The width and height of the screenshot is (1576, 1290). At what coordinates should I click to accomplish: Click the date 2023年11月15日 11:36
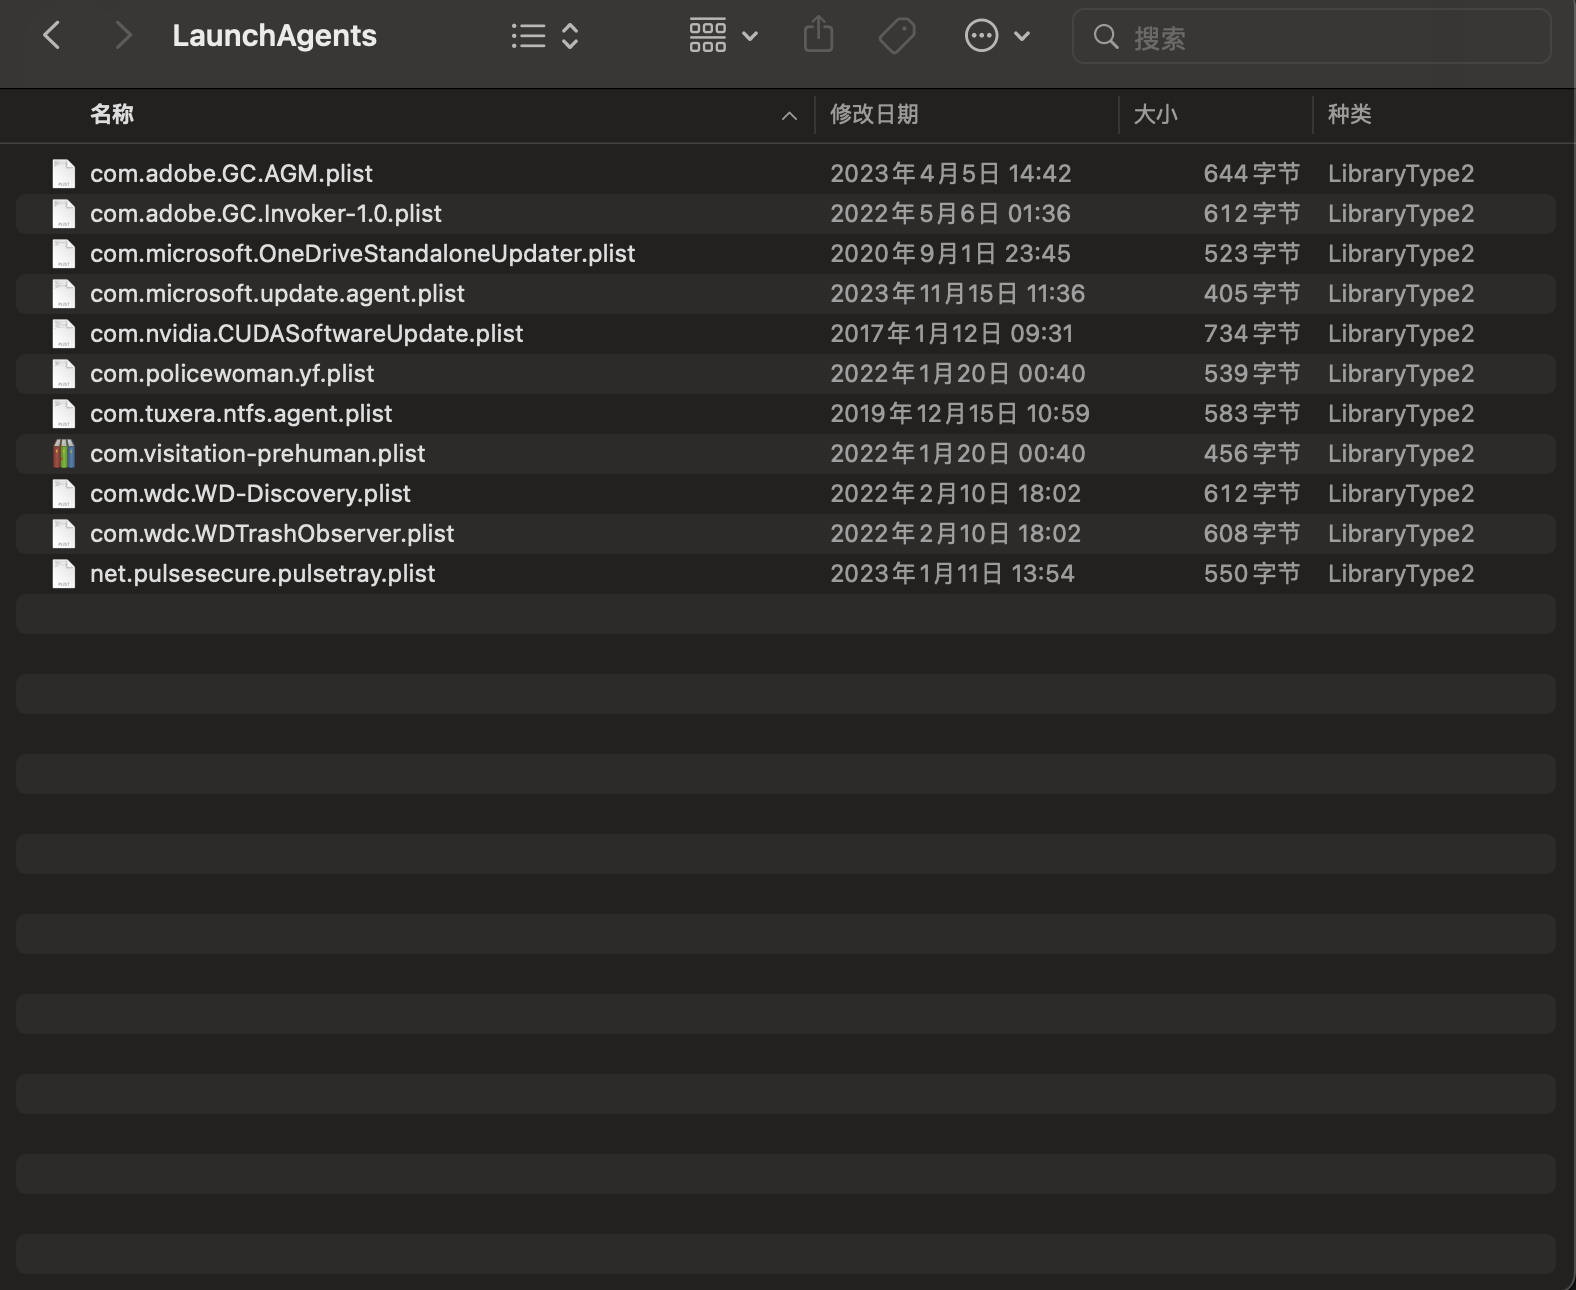click(x=957, y=294)
